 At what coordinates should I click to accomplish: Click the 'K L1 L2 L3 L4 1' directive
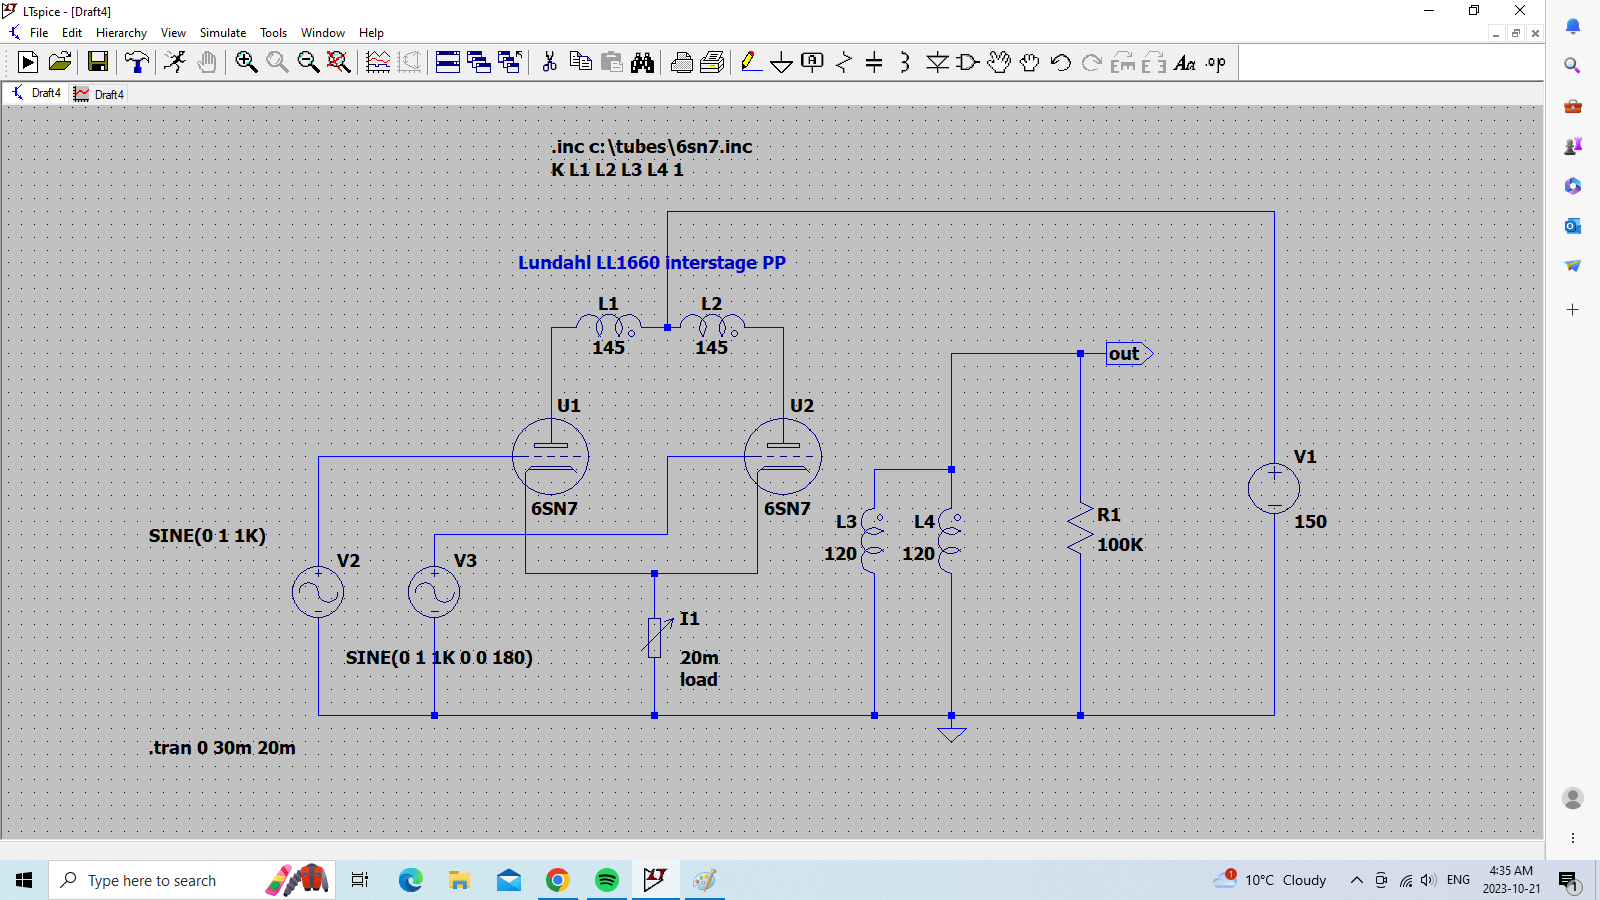[617, 169]
